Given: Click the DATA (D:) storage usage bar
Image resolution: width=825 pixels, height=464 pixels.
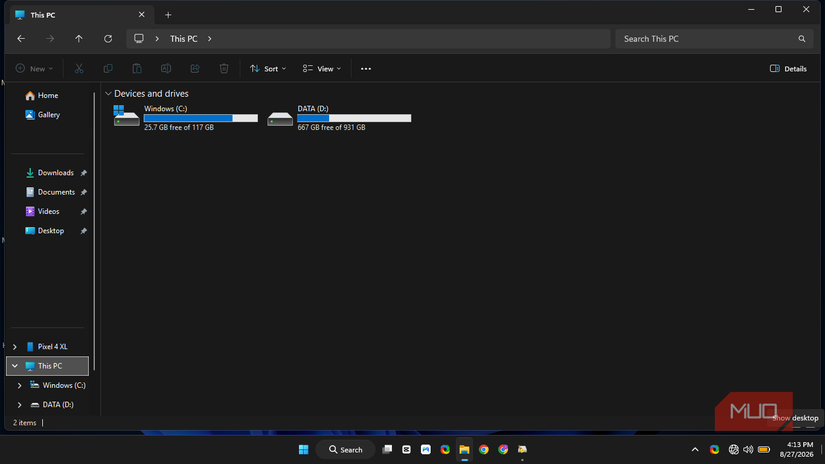Looking at the screenshot, I should (354, 118).
